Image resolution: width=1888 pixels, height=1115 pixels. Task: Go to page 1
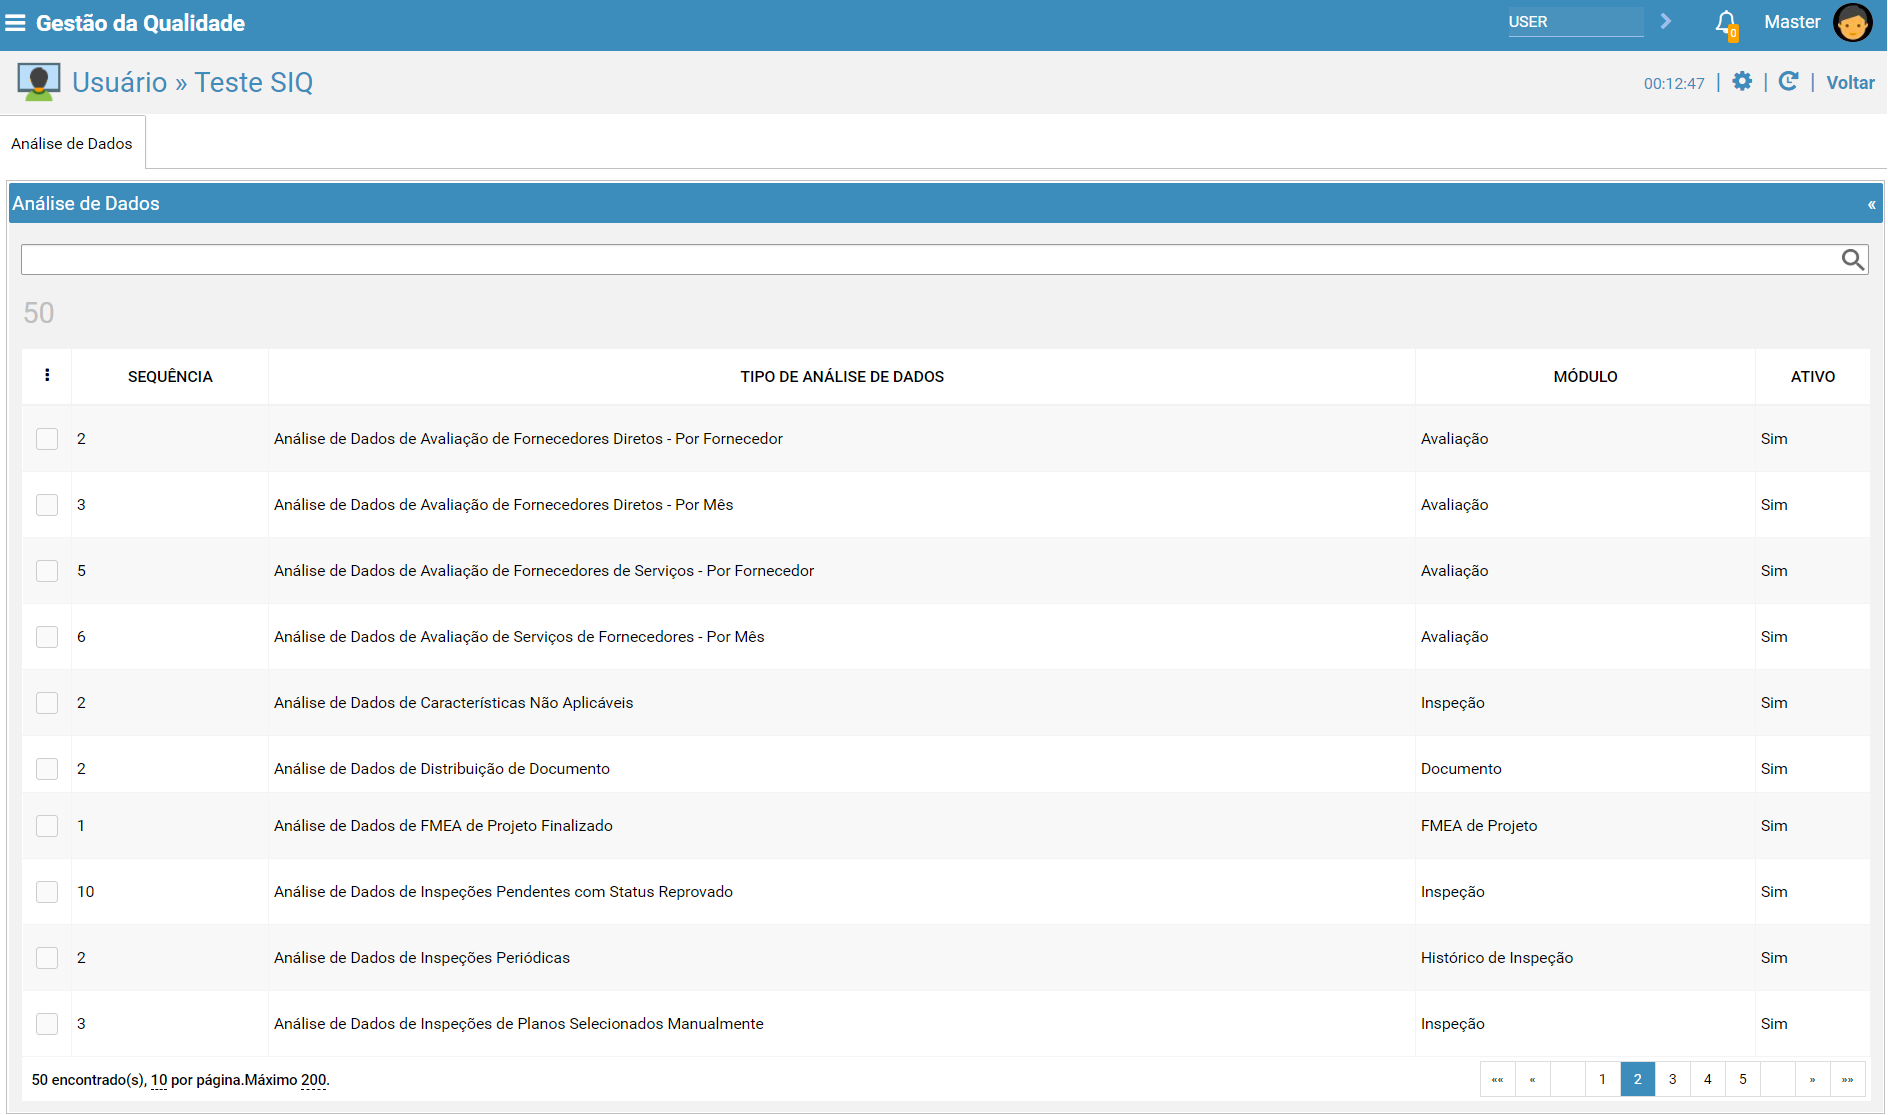coord(1602,1079)
